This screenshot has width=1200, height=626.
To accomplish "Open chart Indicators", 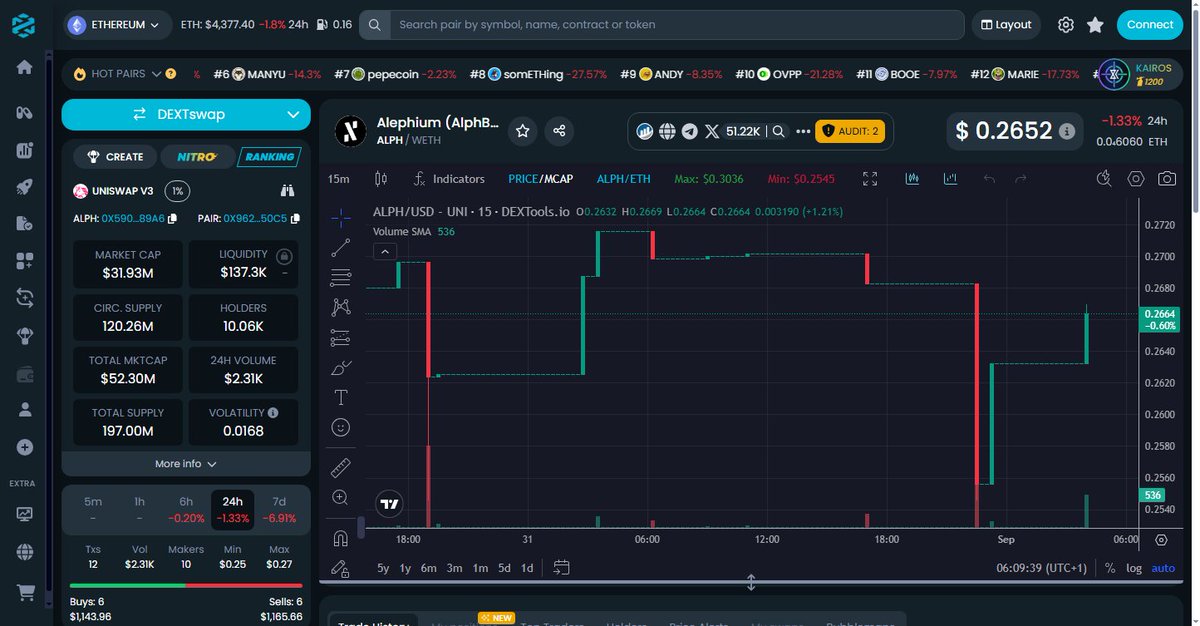I will coord(449,179).
